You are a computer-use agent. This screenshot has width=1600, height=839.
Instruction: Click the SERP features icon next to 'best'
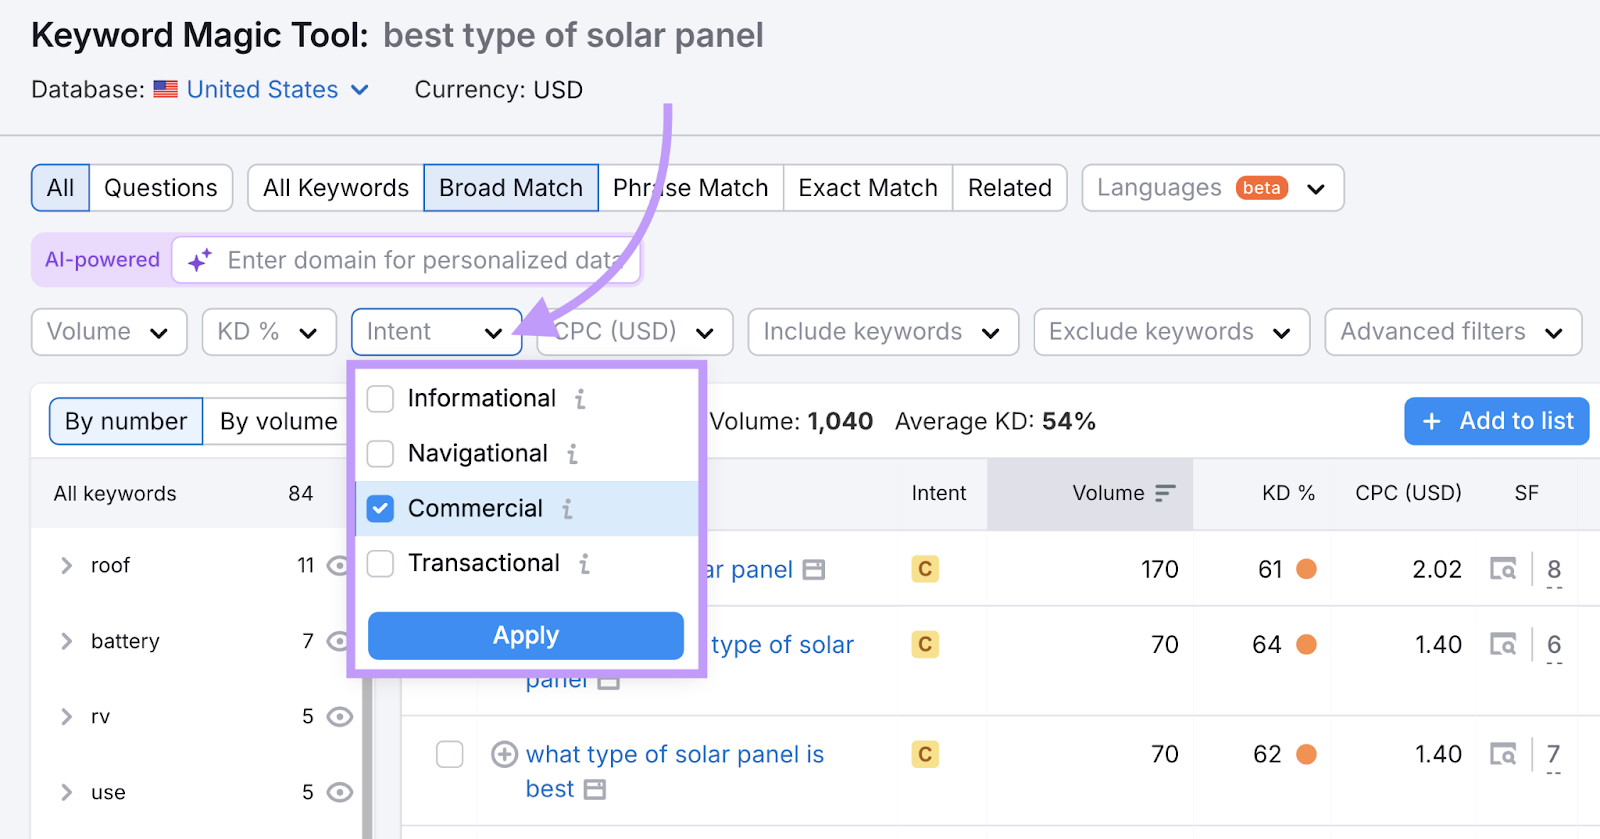(x=596, y=789)
